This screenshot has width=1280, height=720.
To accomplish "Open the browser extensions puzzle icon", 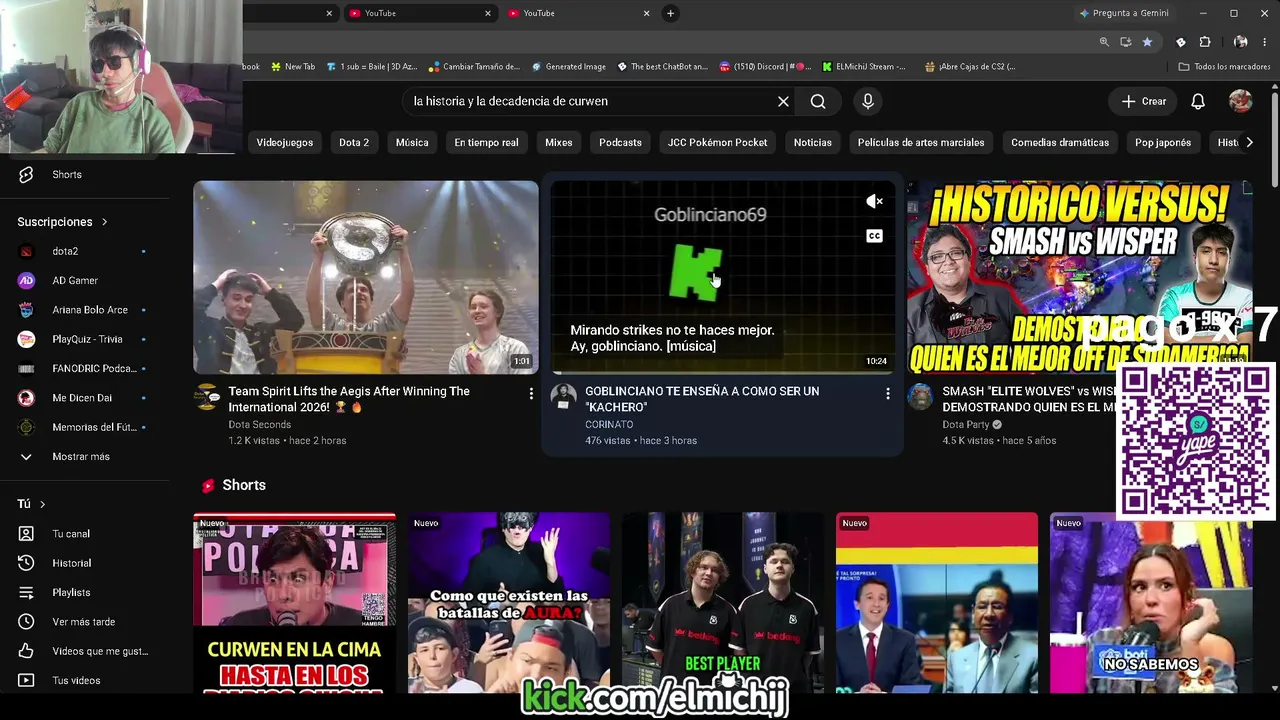I will coord(1204,42).
